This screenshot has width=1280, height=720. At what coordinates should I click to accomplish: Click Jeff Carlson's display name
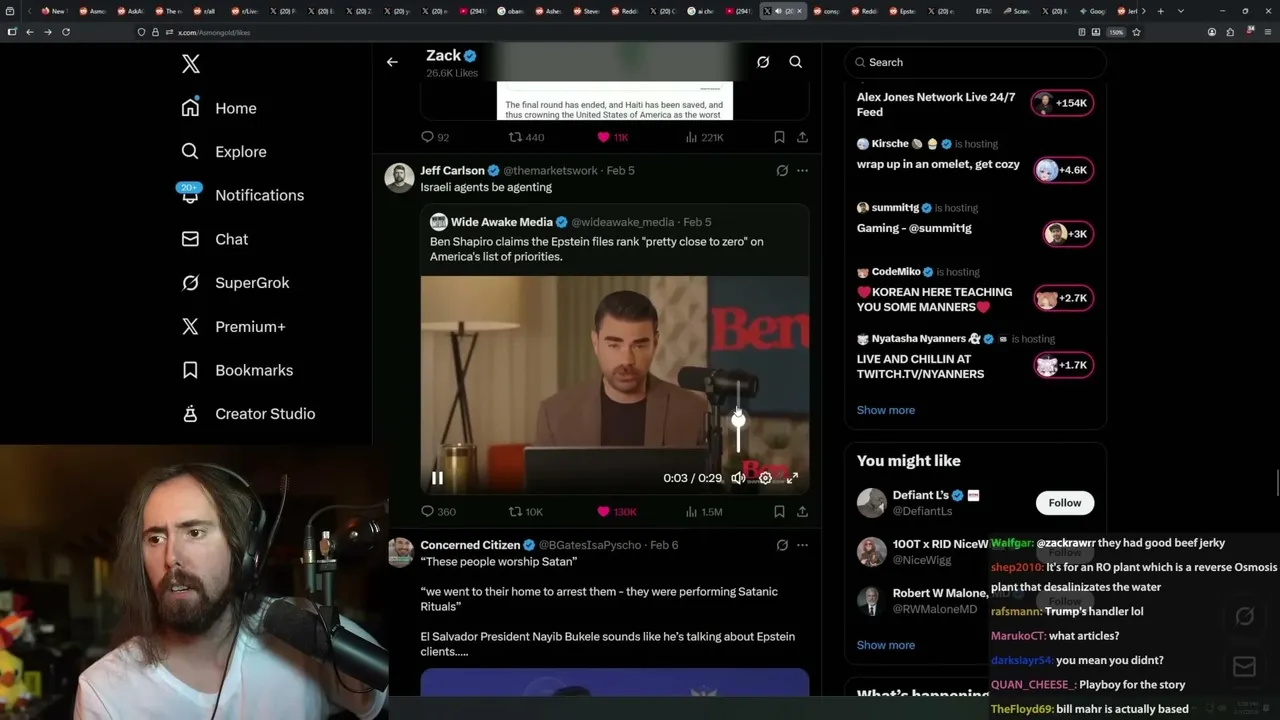click(x=452, y=171)
